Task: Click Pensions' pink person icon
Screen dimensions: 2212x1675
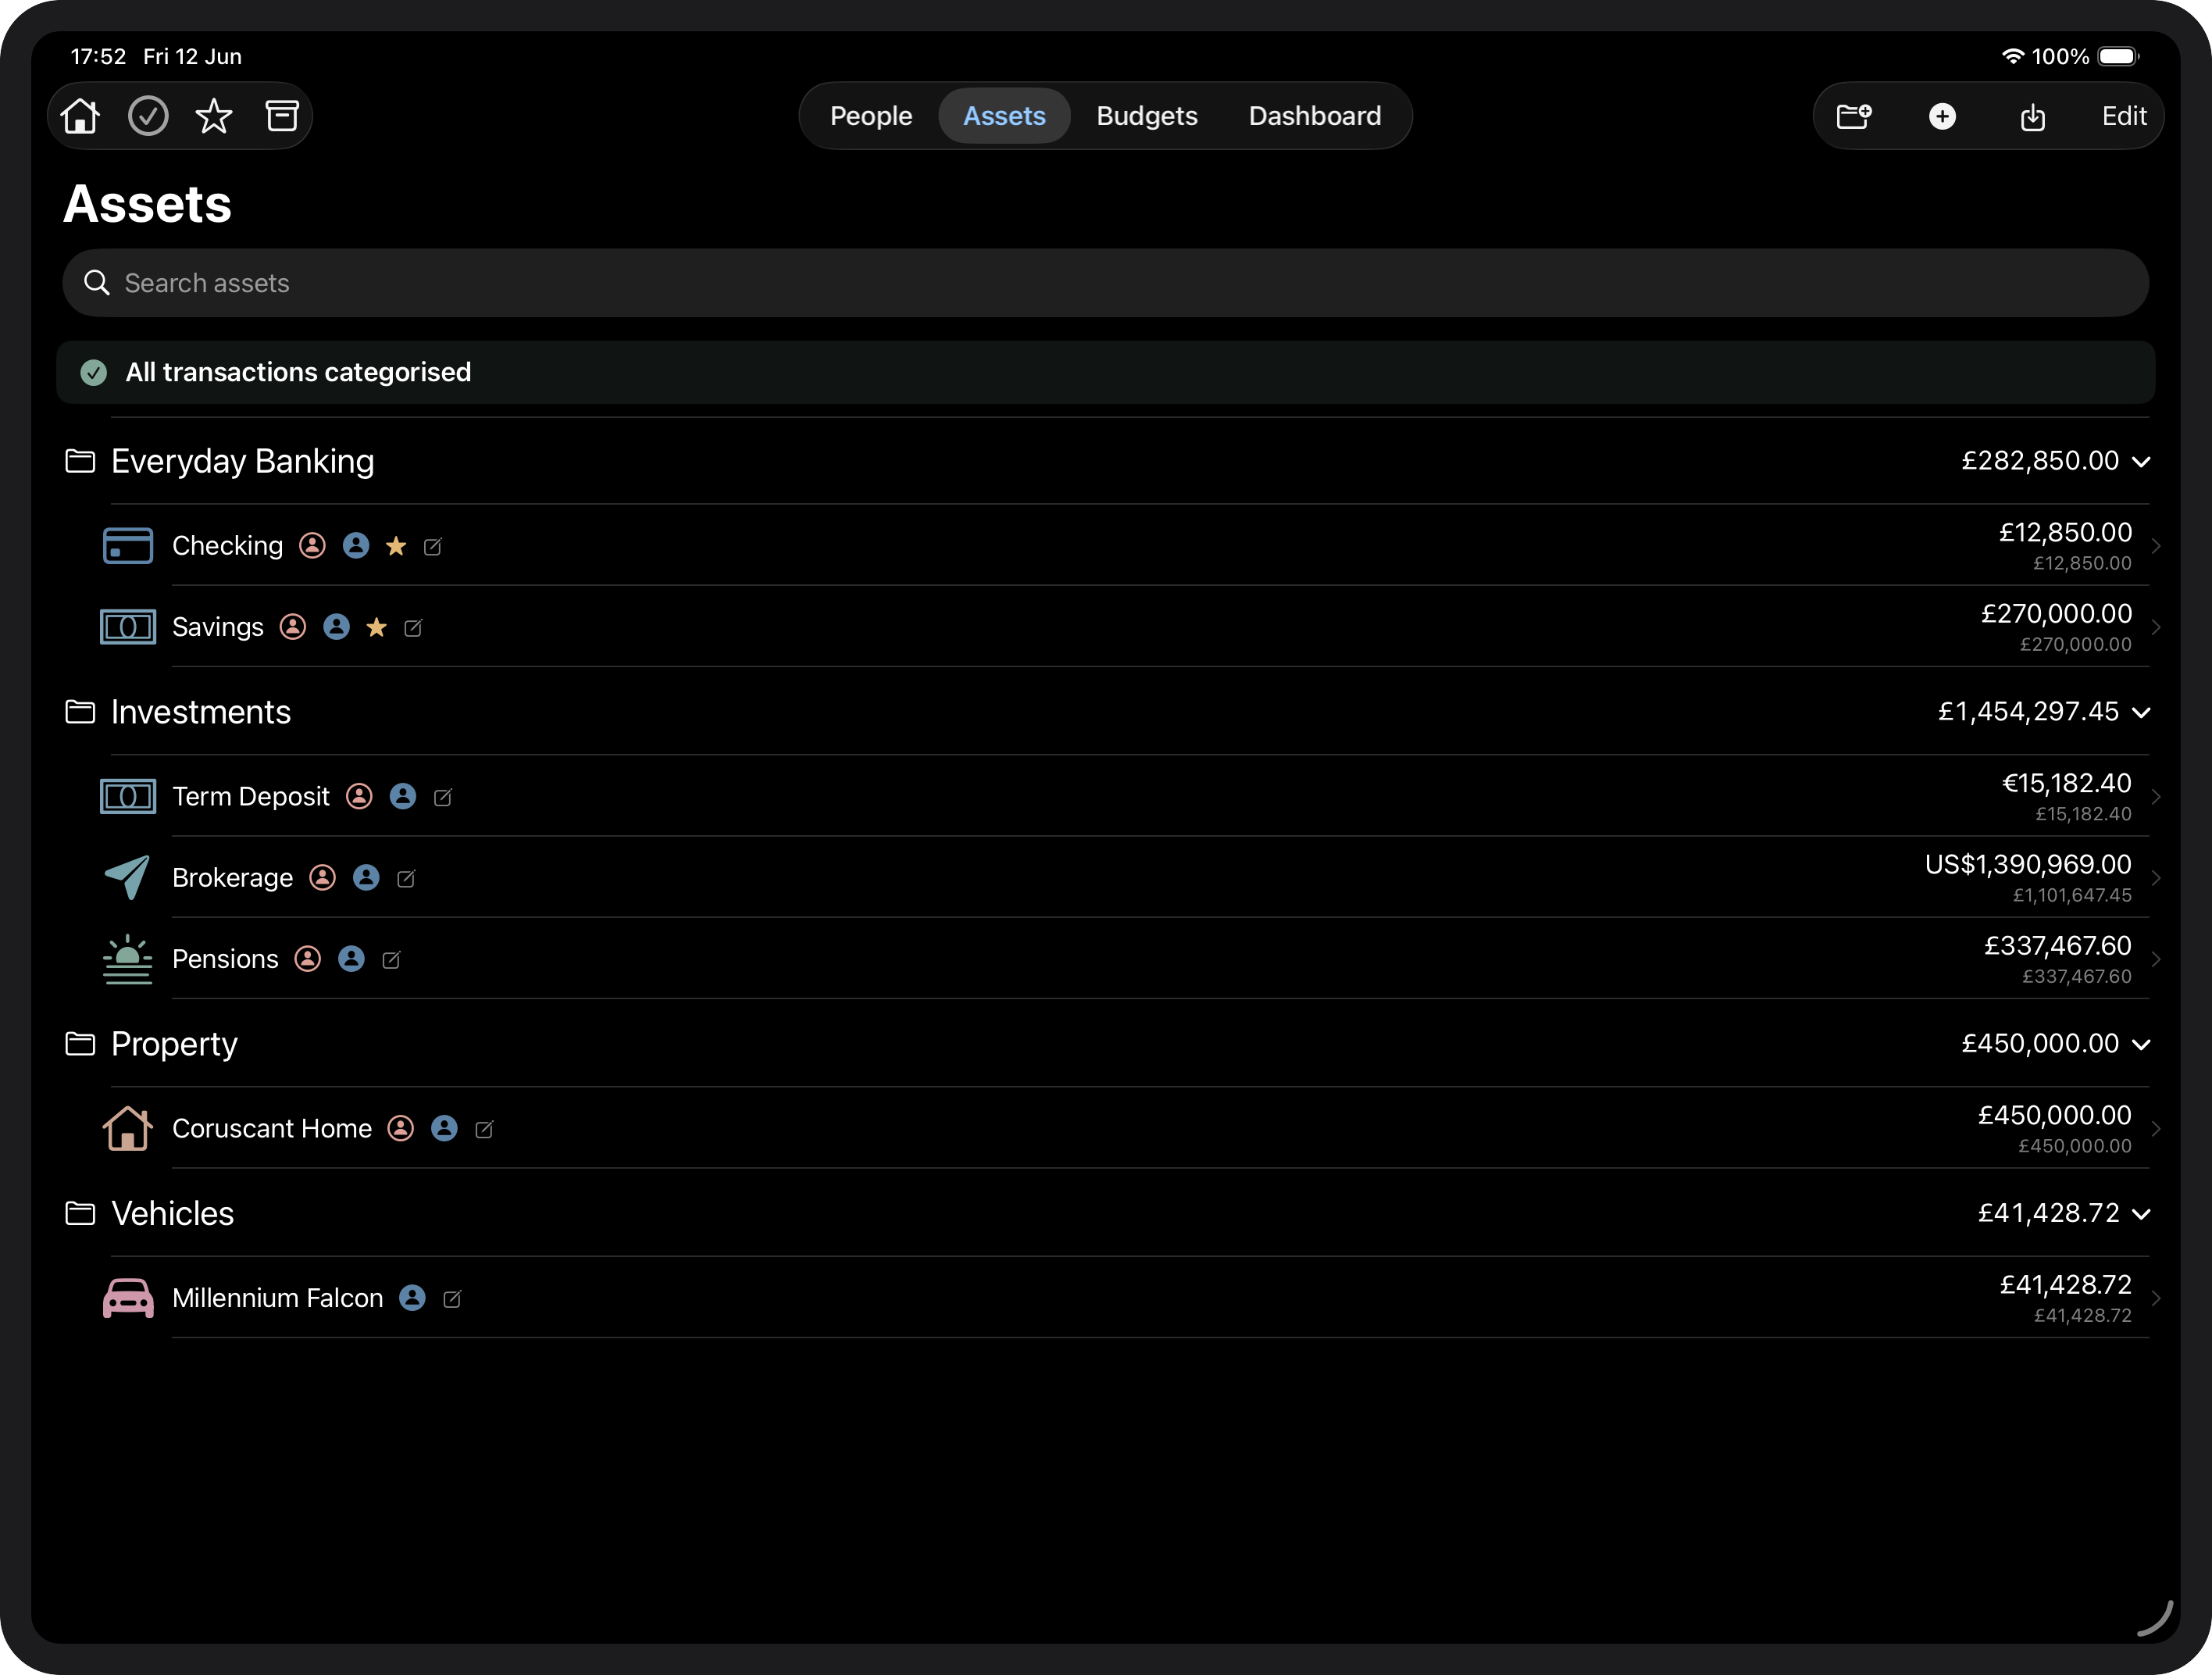Action: (307, 959)
